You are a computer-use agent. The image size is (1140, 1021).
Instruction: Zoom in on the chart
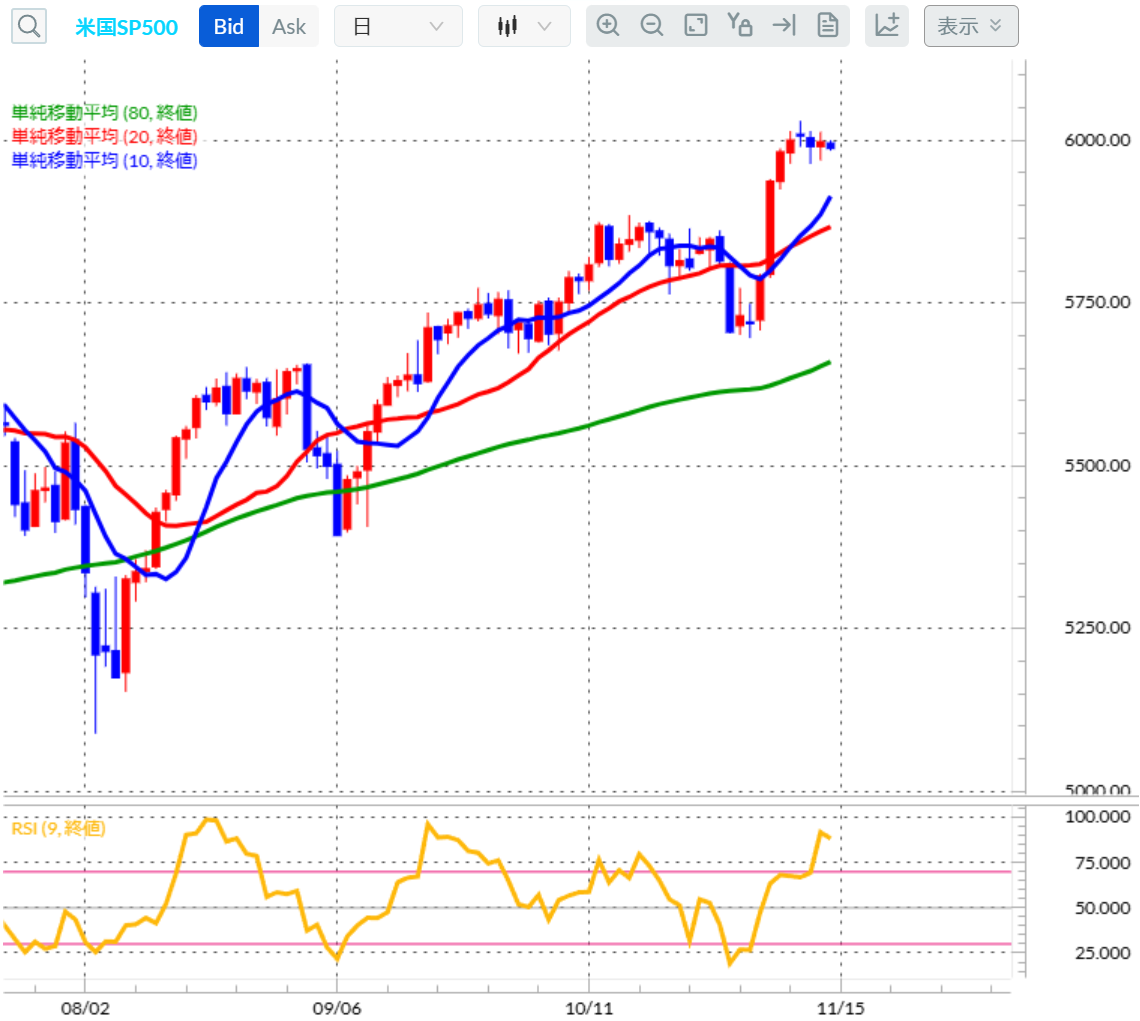pos(608,25)
